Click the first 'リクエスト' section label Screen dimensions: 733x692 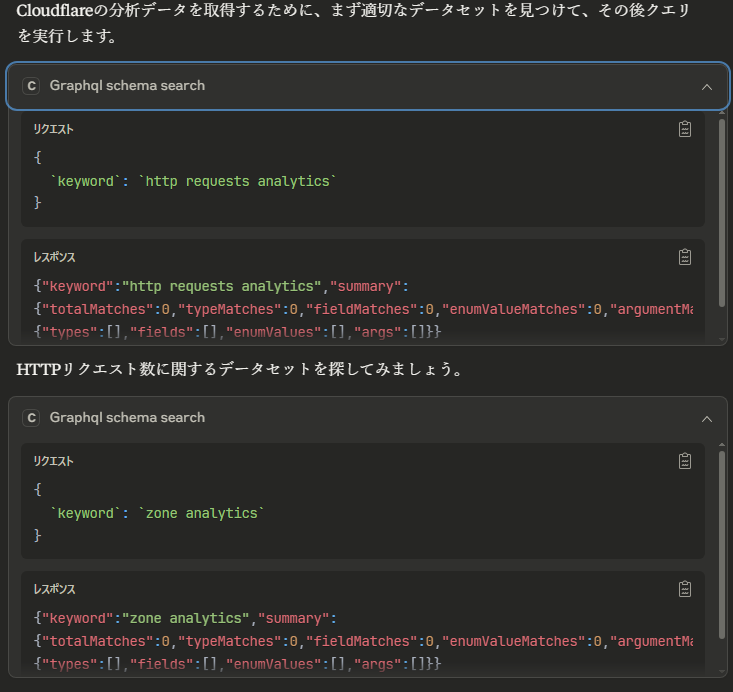point(53,129)
